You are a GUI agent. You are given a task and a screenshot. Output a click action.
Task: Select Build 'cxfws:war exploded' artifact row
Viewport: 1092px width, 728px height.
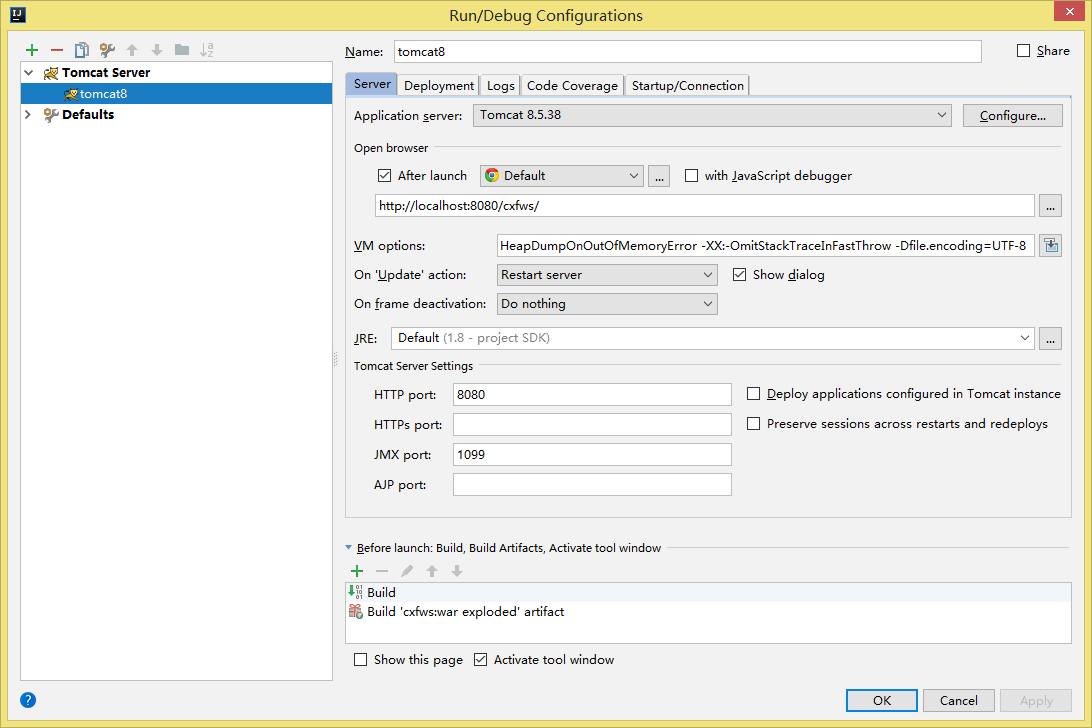(x=708, y=612)
